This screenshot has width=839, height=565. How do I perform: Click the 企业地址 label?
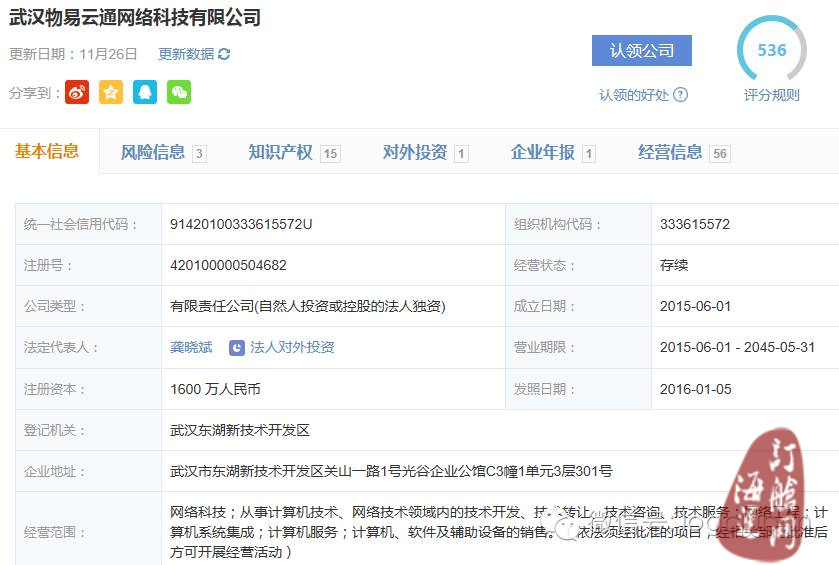point(55,471)
